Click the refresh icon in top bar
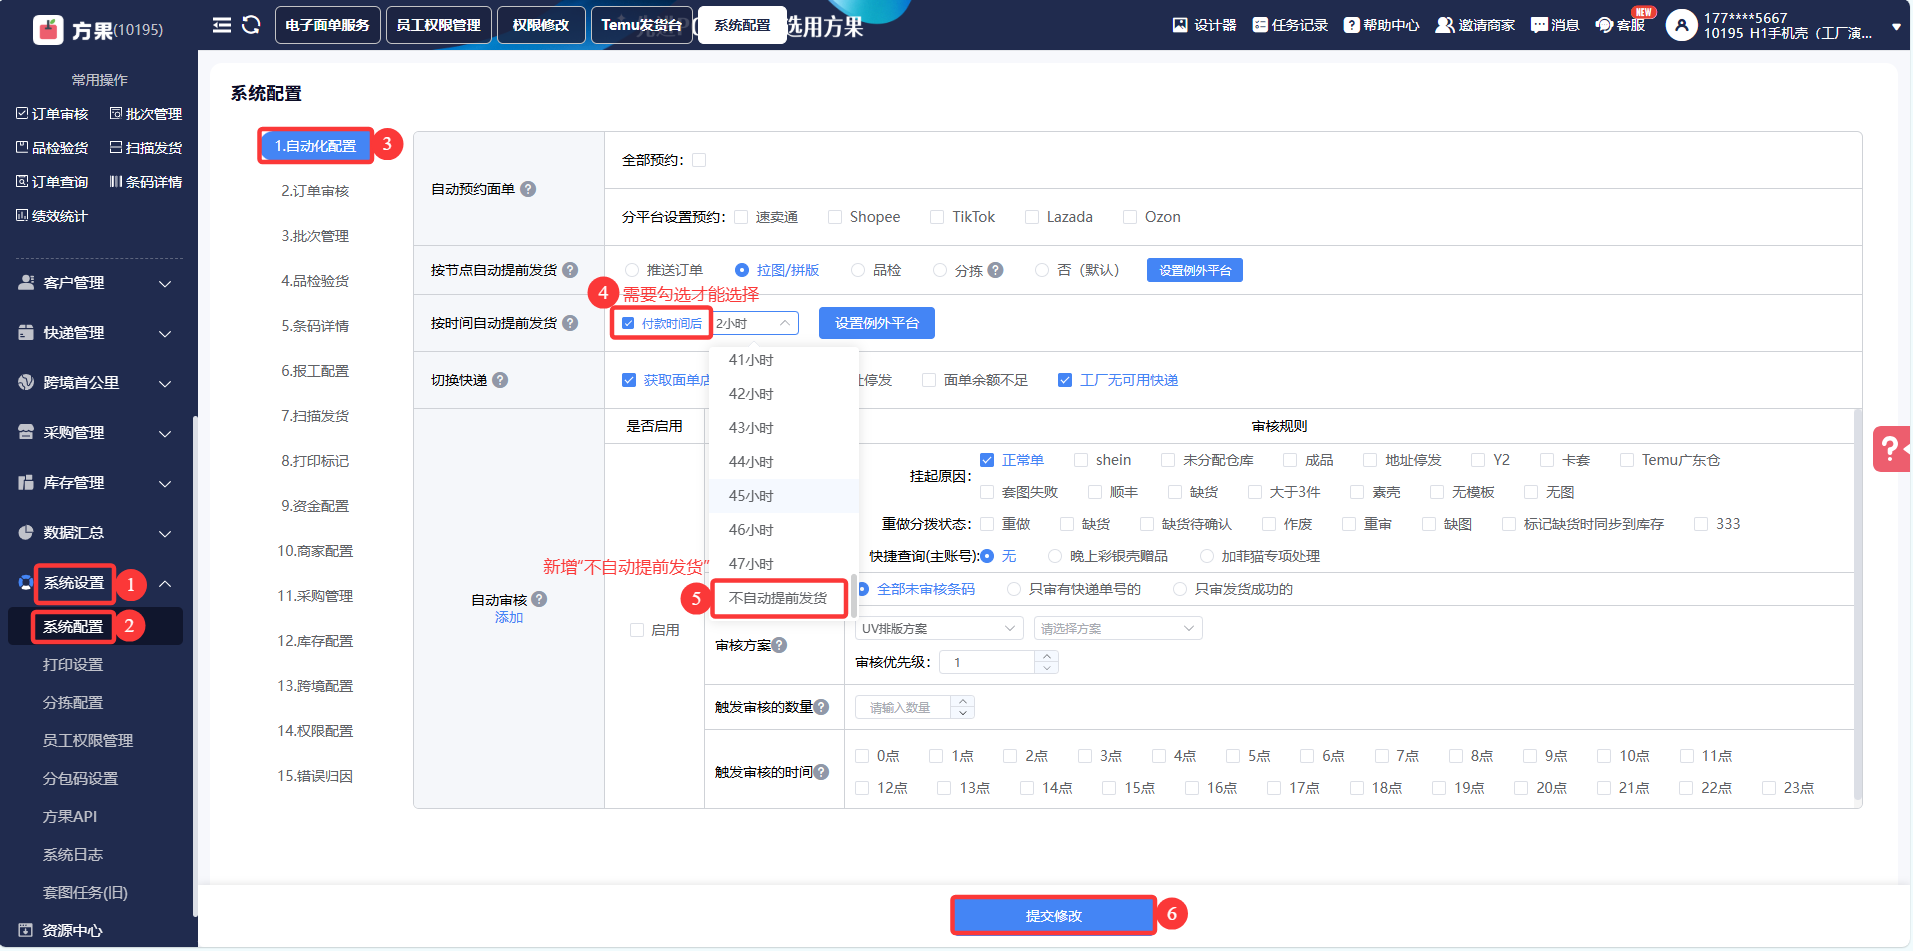 251,25
